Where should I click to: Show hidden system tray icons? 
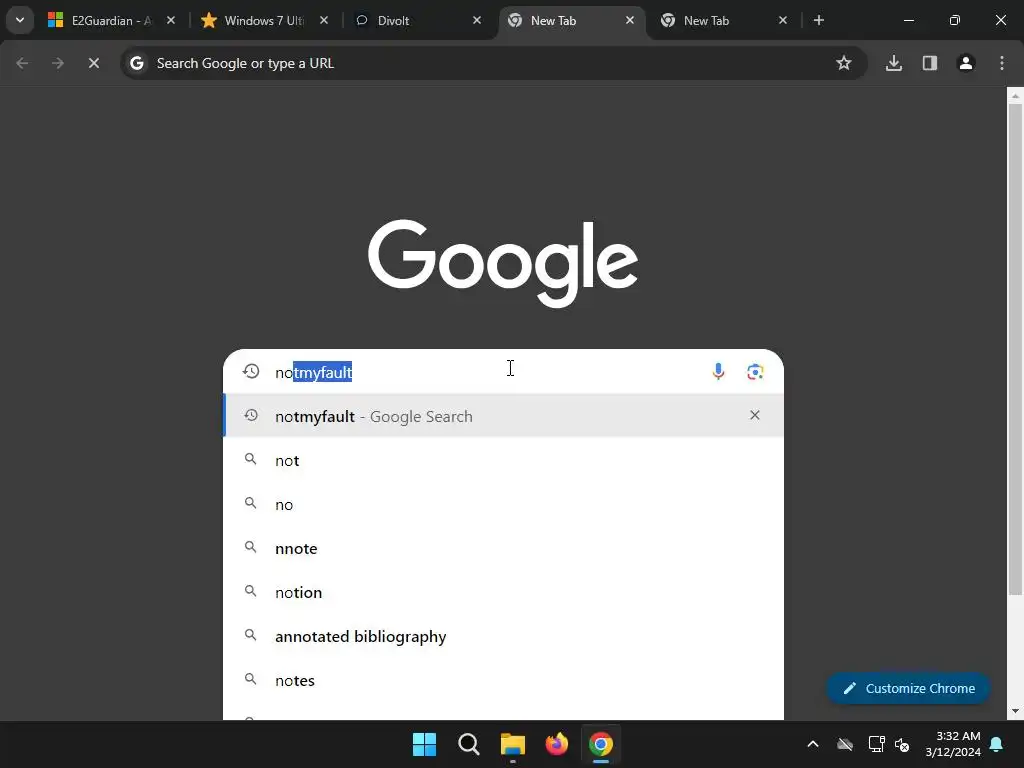[x=813, y=744]
